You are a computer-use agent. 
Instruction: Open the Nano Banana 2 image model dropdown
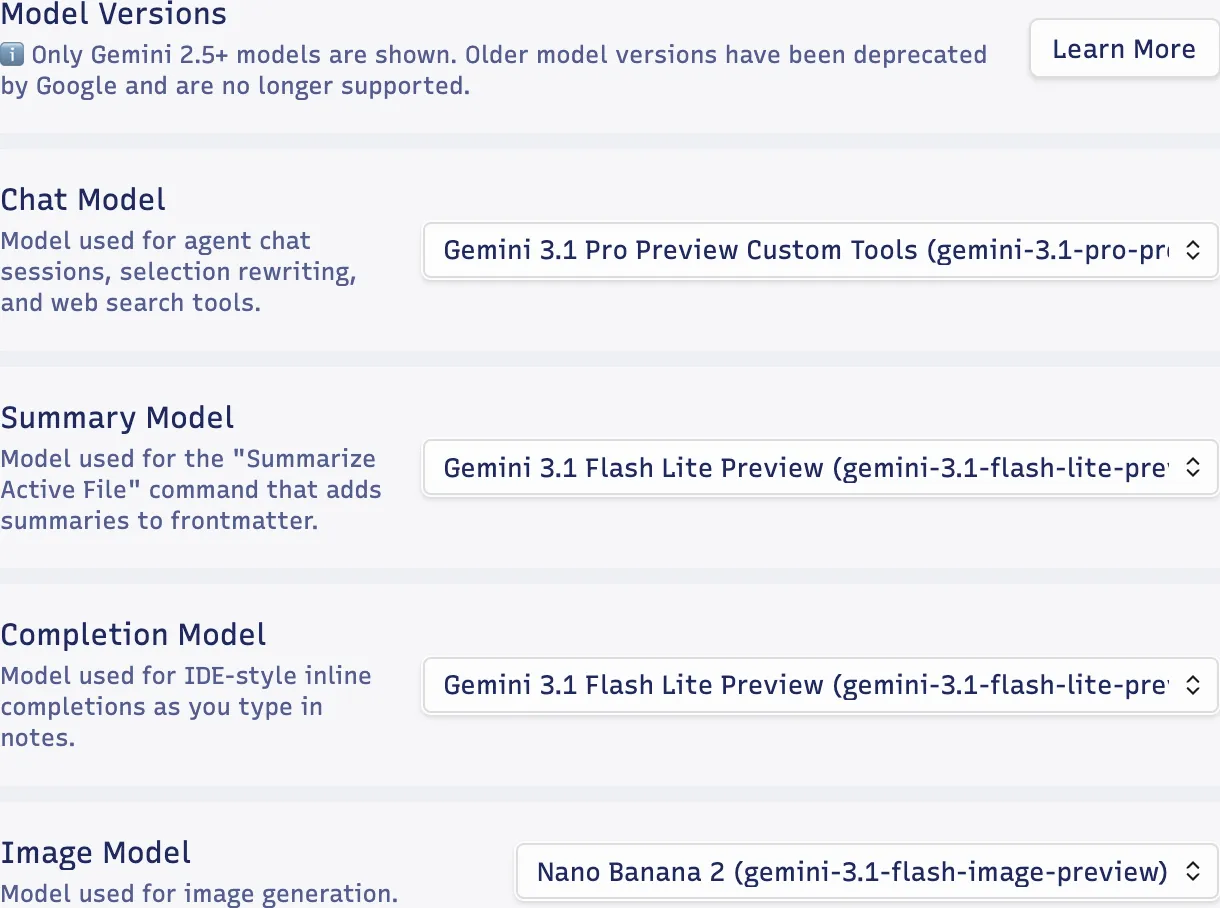pos(852,872)
